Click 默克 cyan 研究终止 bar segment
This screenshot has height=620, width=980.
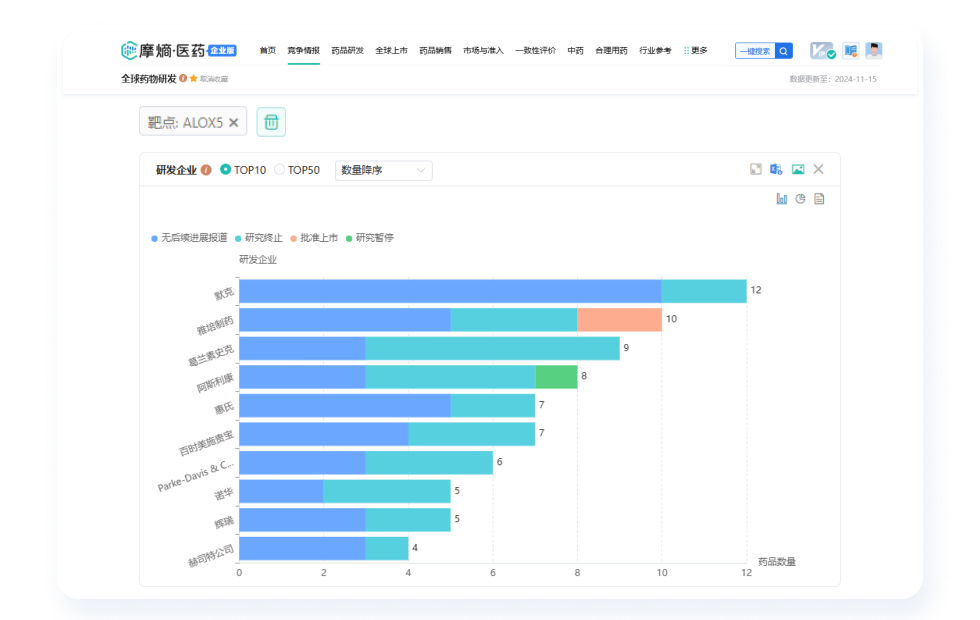704,291
